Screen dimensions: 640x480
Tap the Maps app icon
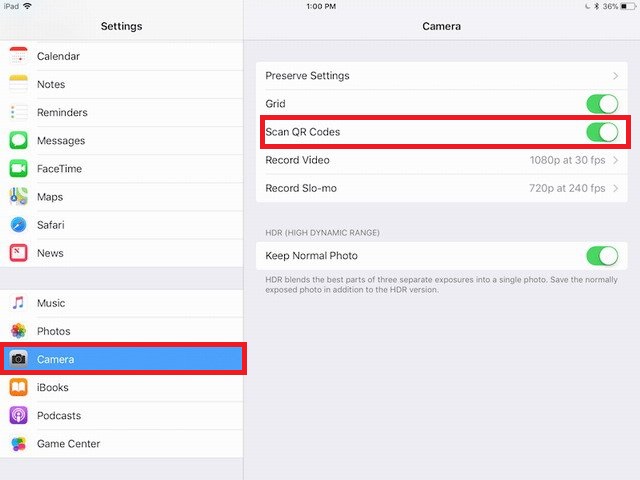click(x=19, y=197)
